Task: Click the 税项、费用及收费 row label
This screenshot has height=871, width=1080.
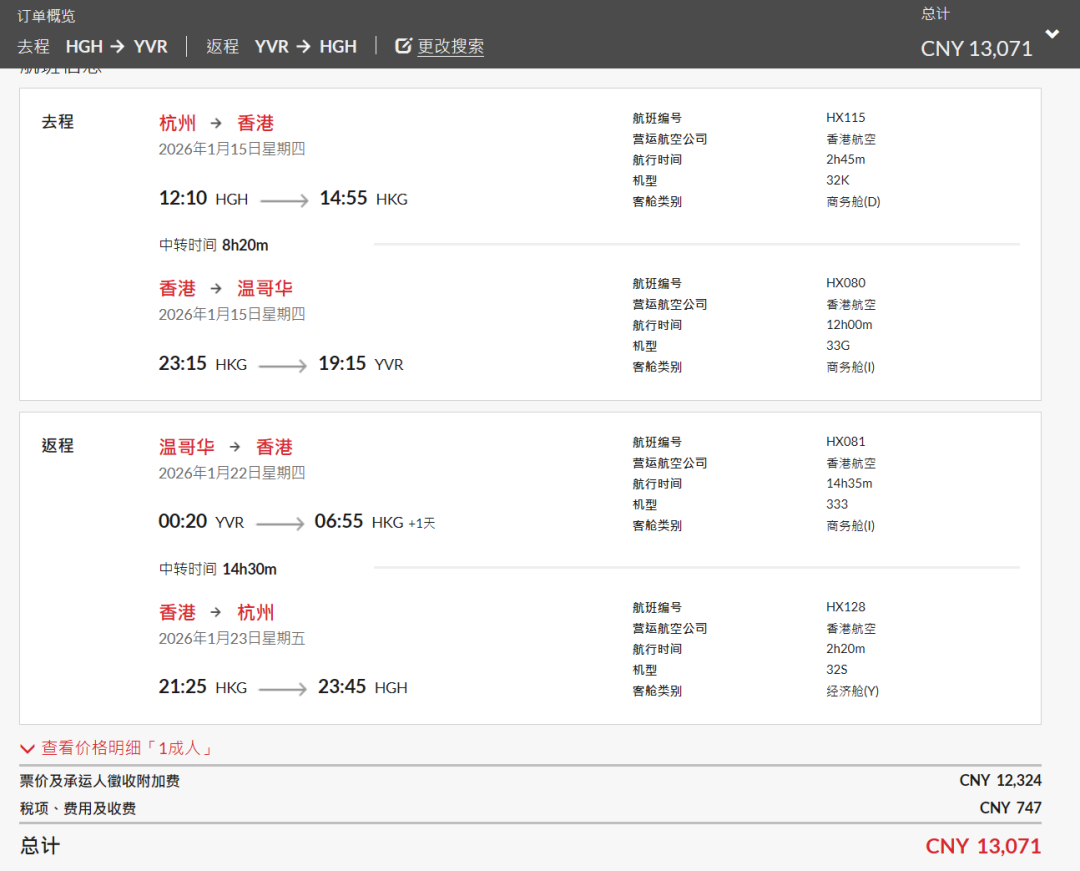Action: click(x=78, y=808)
